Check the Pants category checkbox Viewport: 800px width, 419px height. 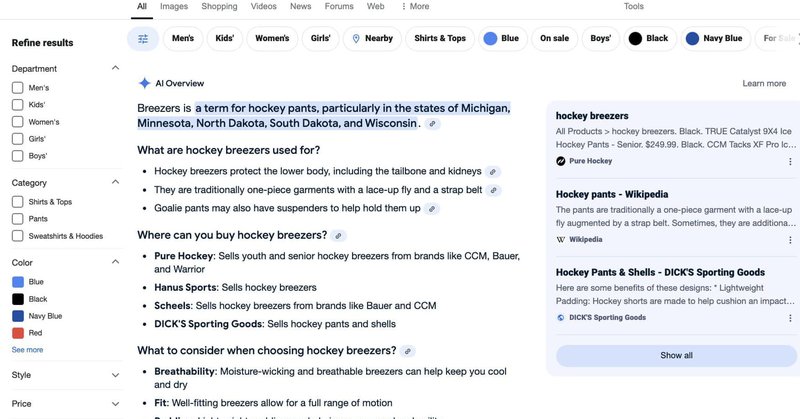coord(17,219)
